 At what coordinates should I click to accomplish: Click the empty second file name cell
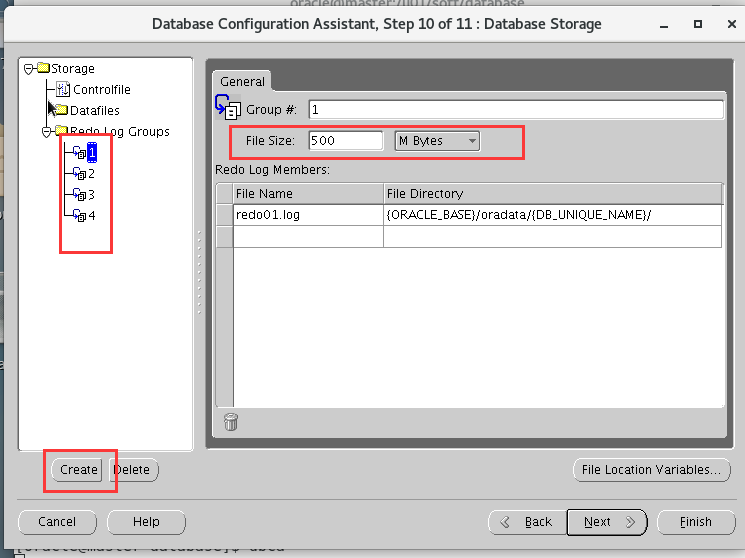(308, 236)
